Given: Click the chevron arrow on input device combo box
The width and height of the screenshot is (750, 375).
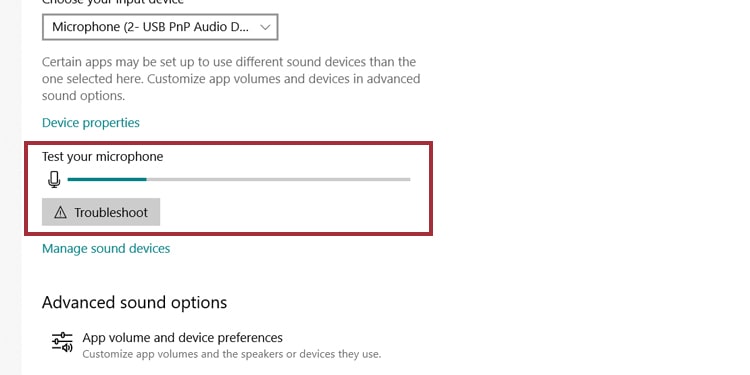Looking at the screenshot, I should click(265, 27).
